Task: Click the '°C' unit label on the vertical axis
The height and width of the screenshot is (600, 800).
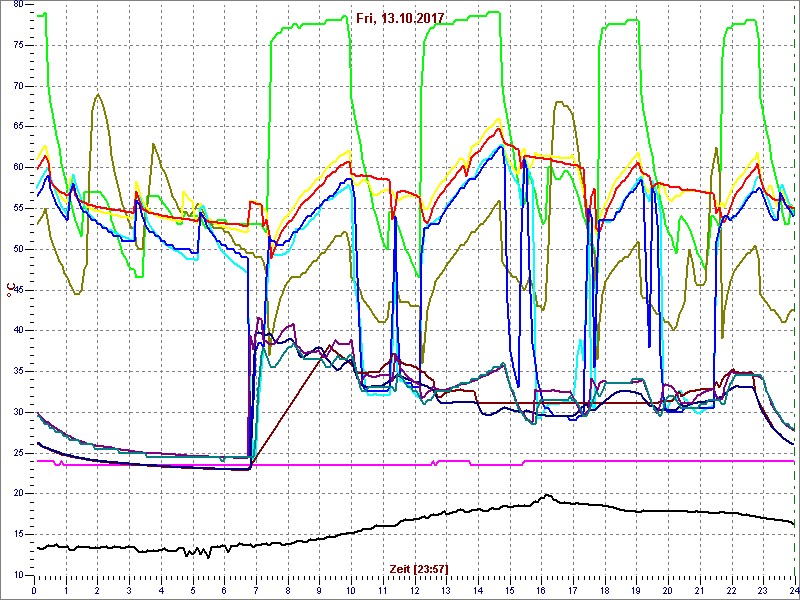Action: 11,290
